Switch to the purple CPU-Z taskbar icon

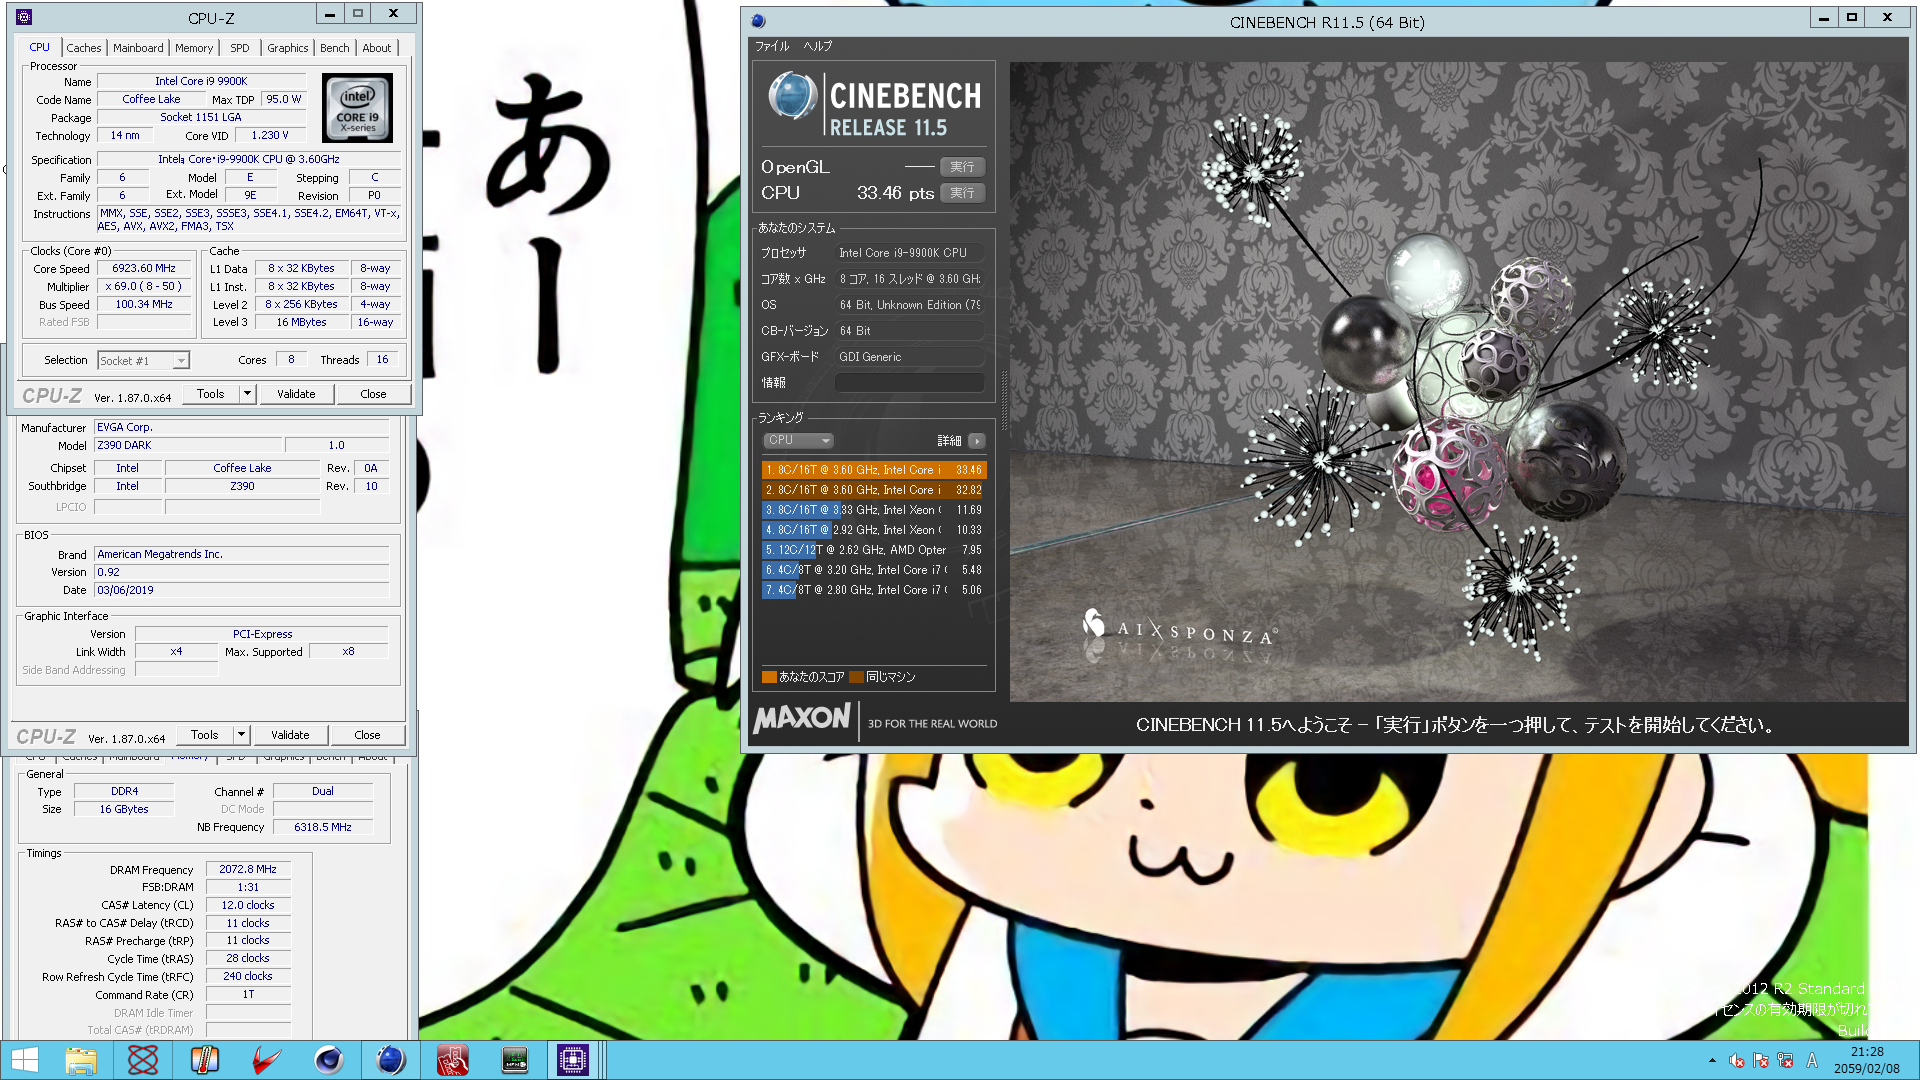[573, 1060]
